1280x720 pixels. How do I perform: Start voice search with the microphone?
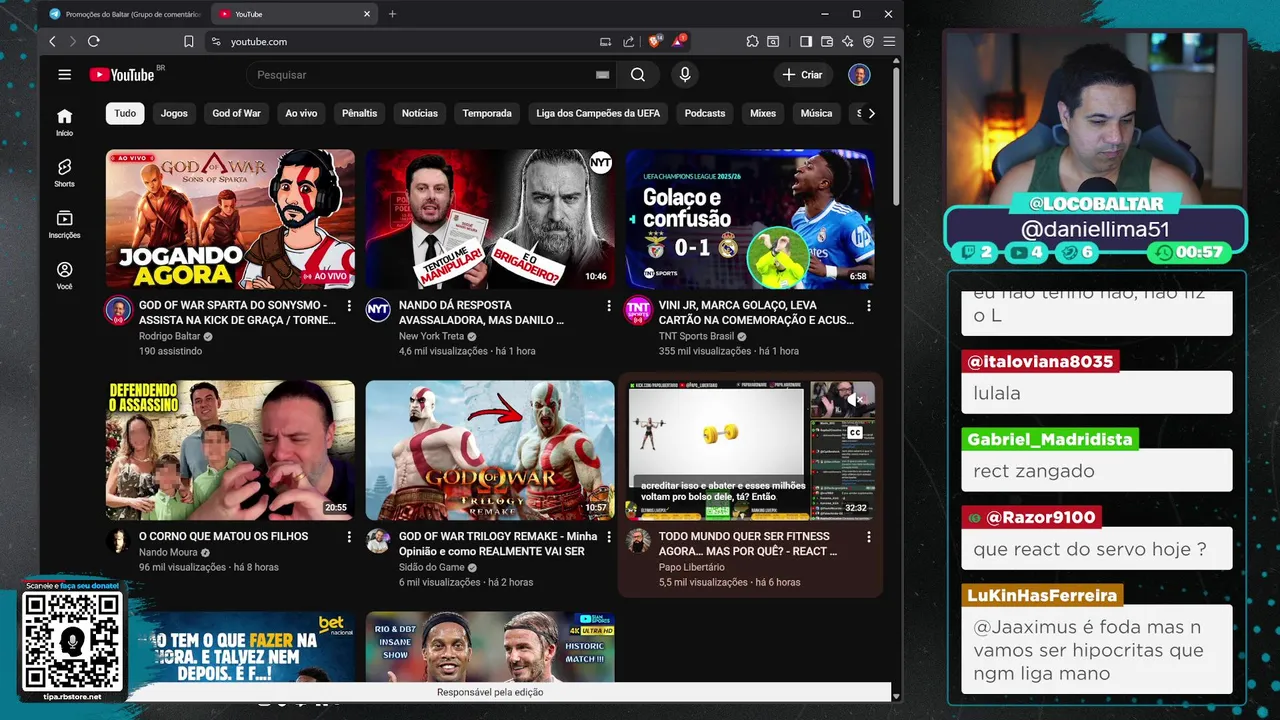point(685,75)
